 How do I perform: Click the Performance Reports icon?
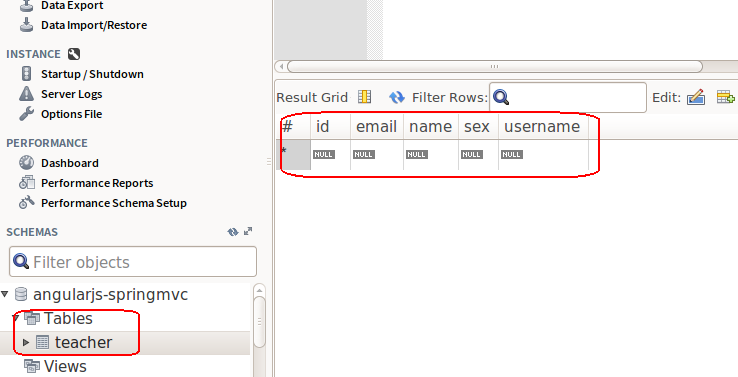coord(26,183)
